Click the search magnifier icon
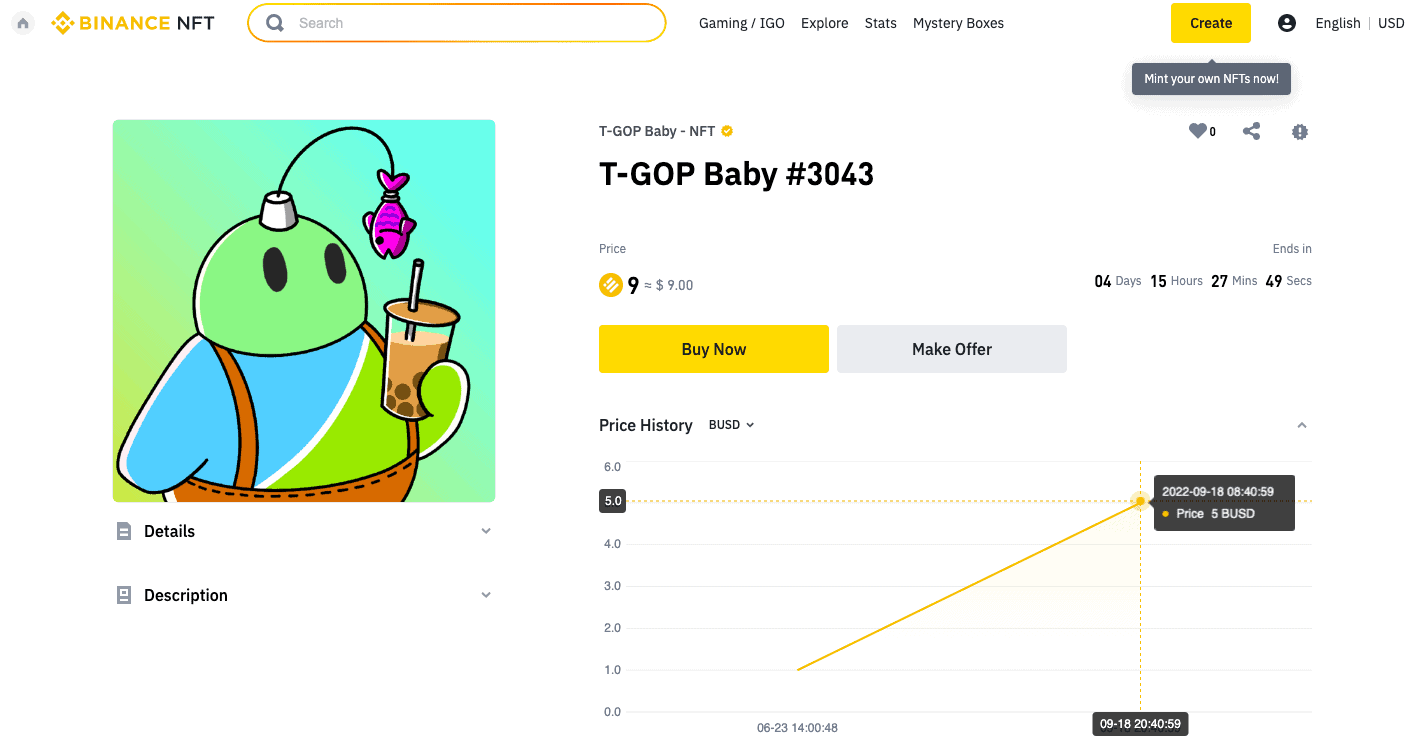The image size is (1421, 745). pos(275,23)
